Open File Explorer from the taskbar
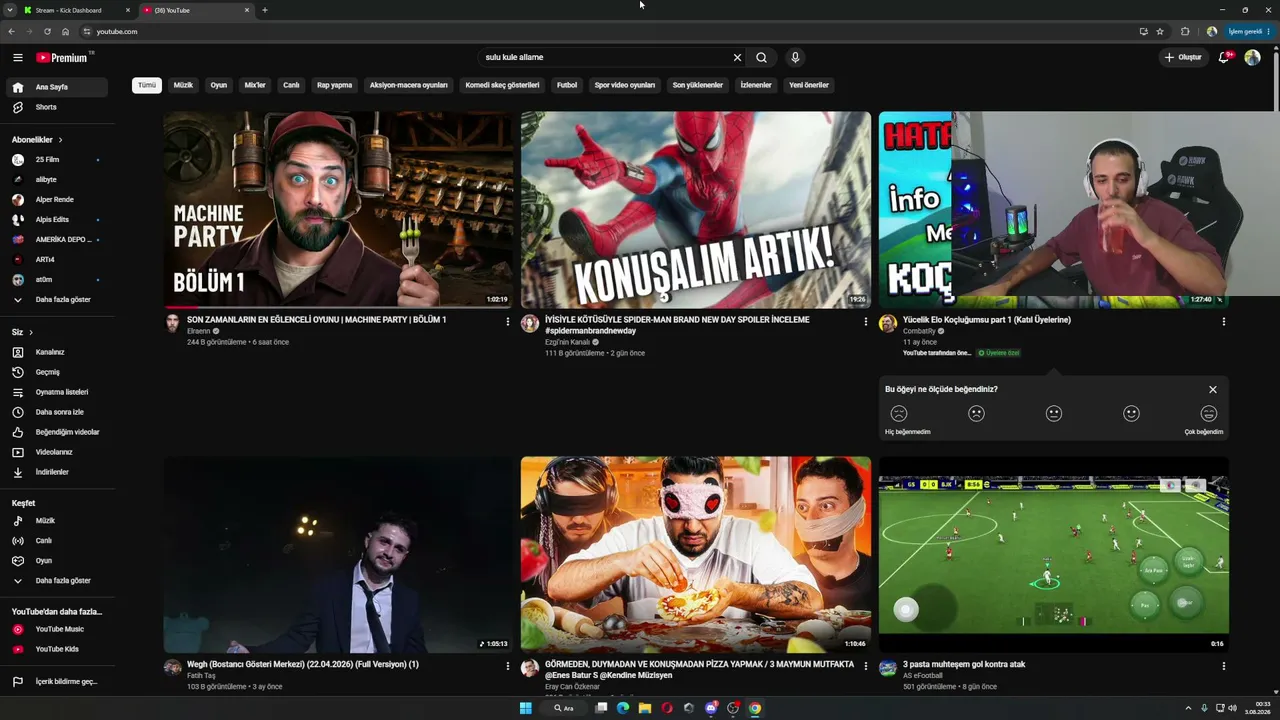 click(x=645, y=708)
